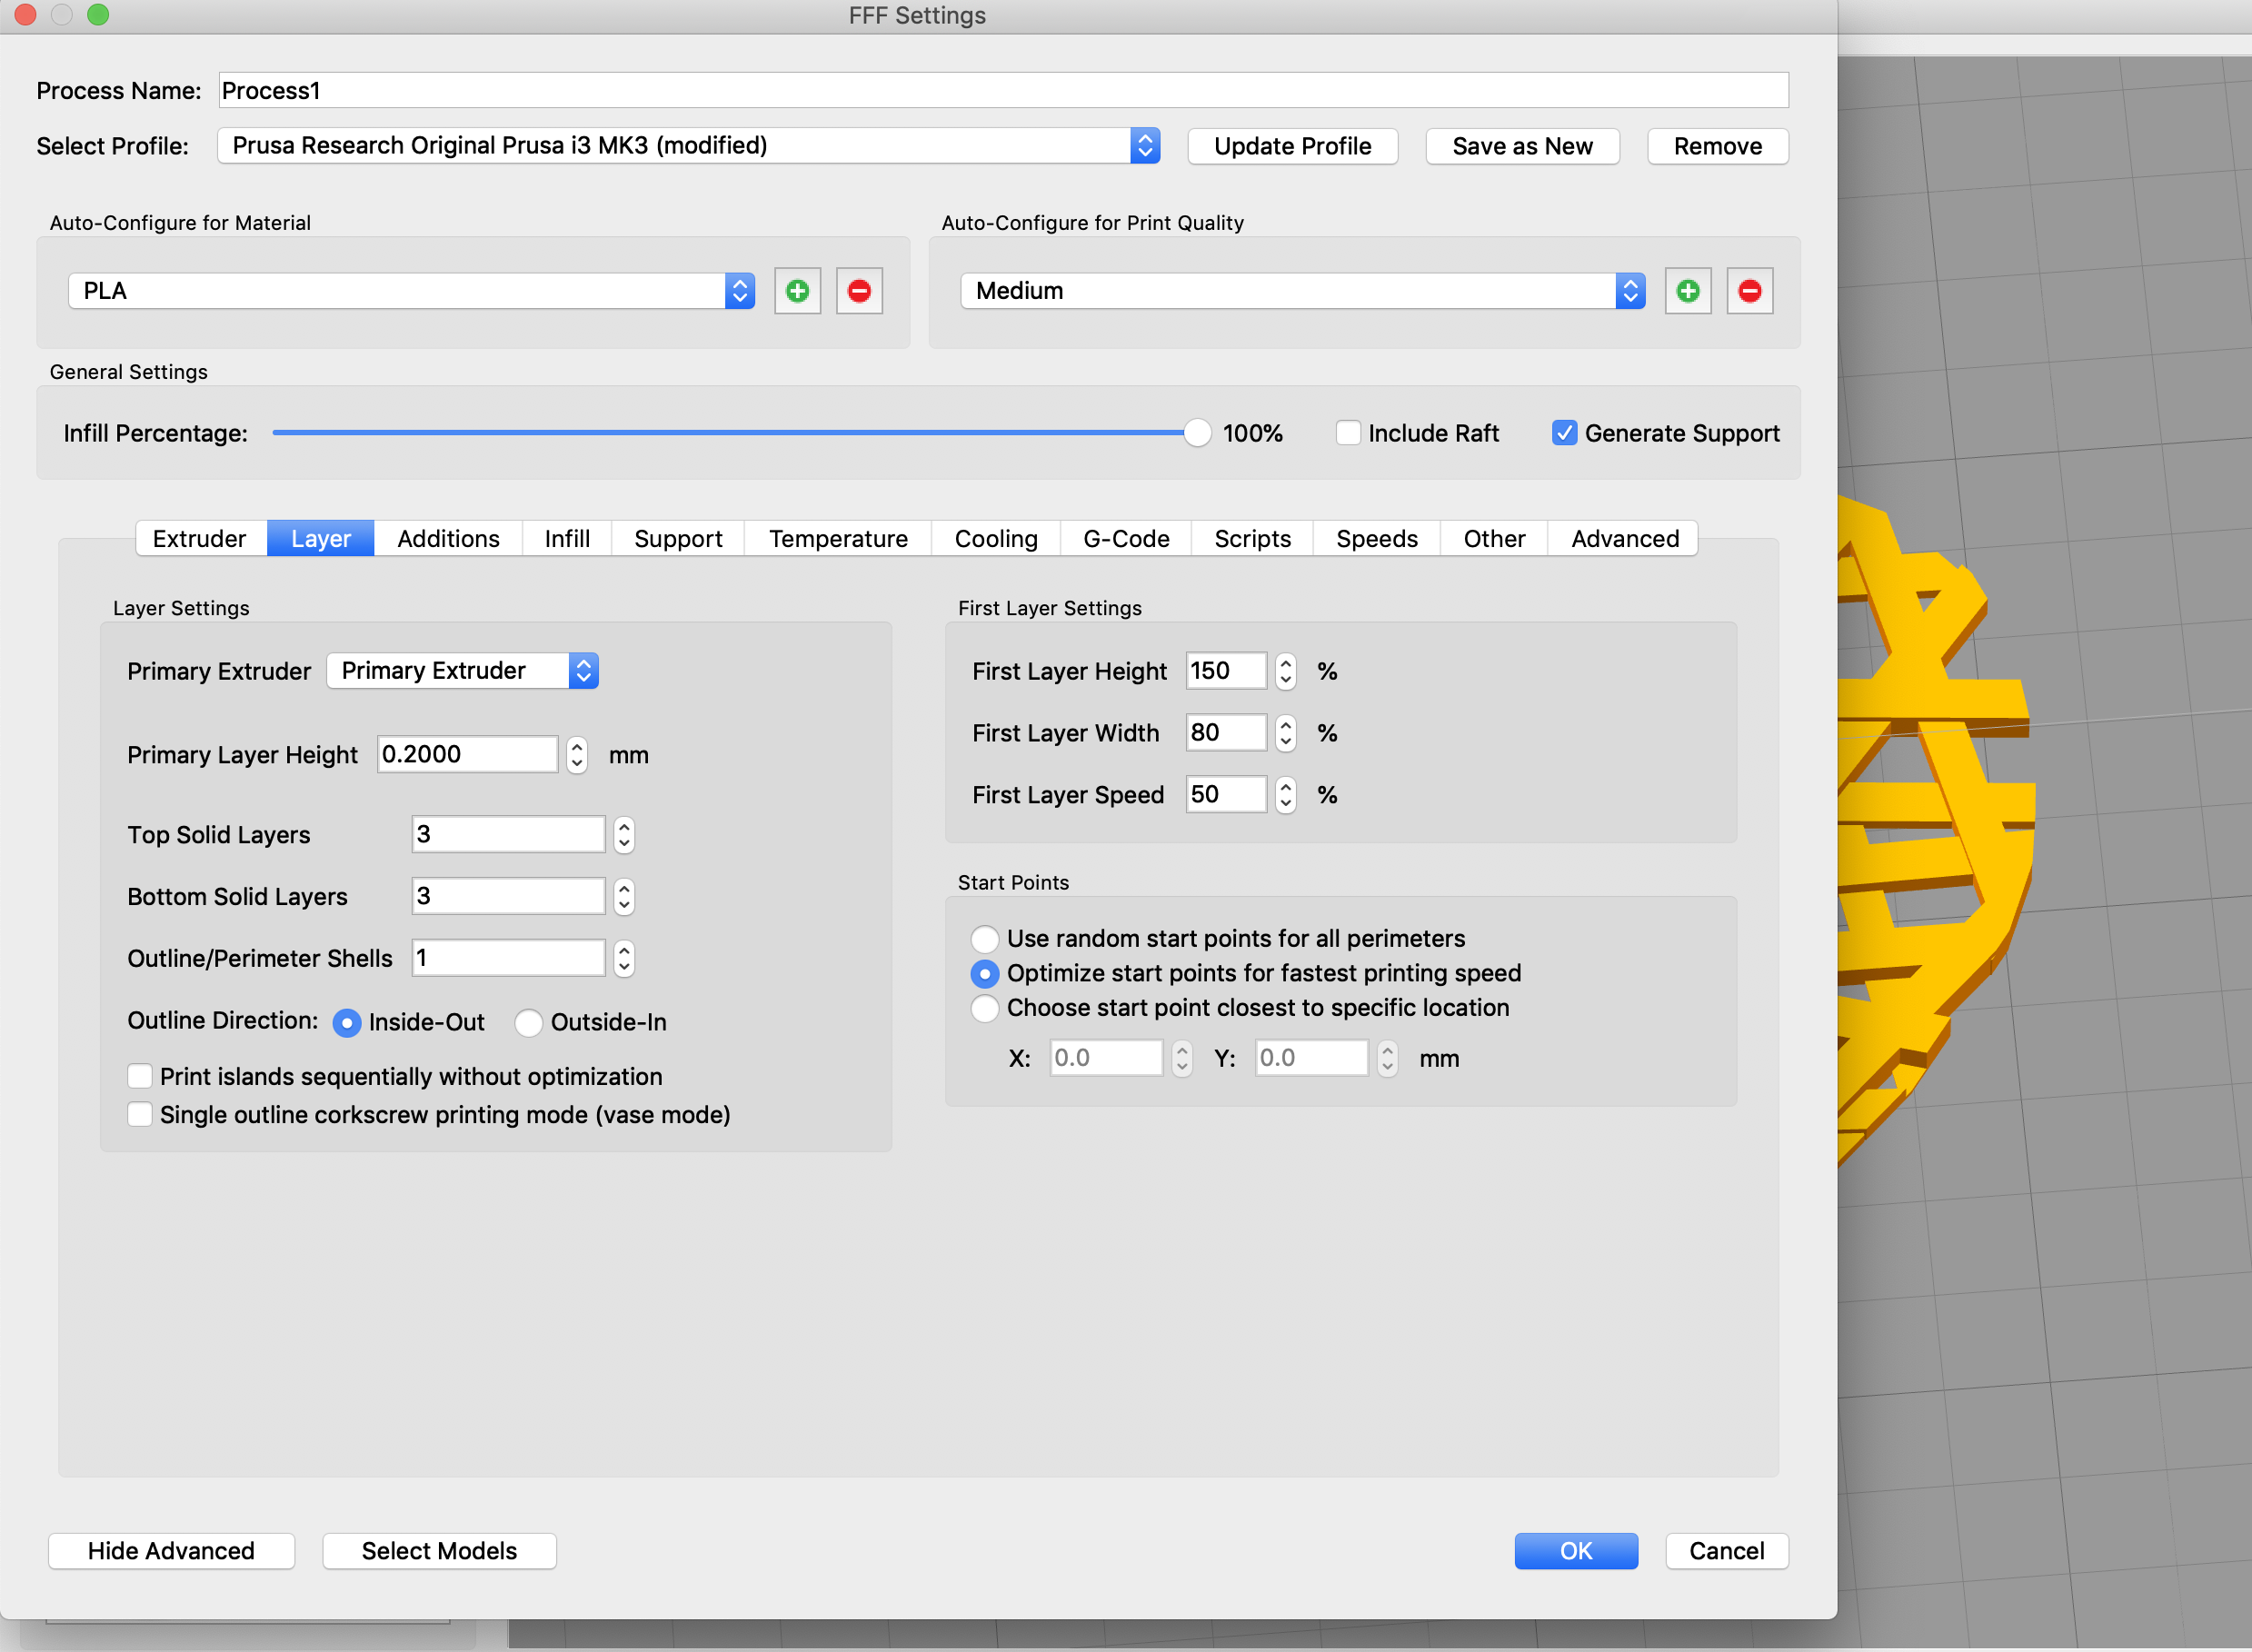Screen dimensions: 2252x1652
Task: Click Save as New button
Action: point(1522,146)
